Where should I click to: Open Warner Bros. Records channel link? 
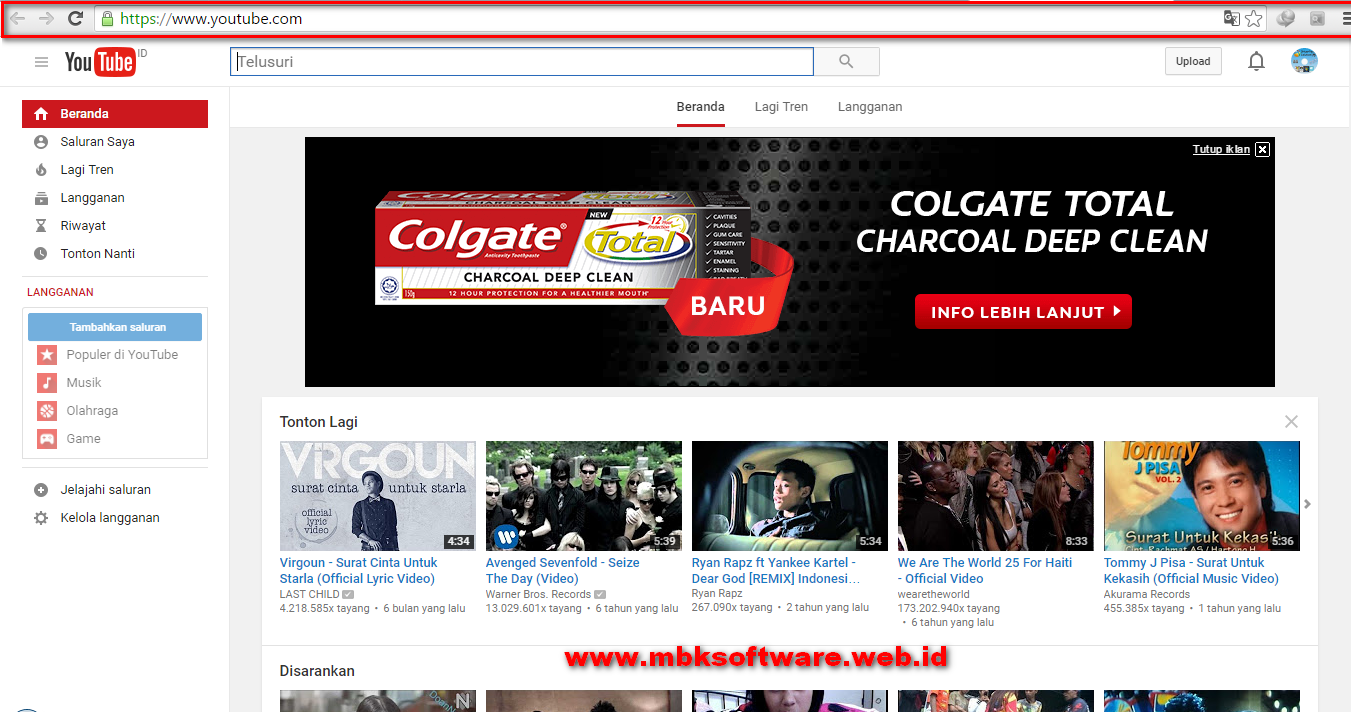(x=538, y=594)
